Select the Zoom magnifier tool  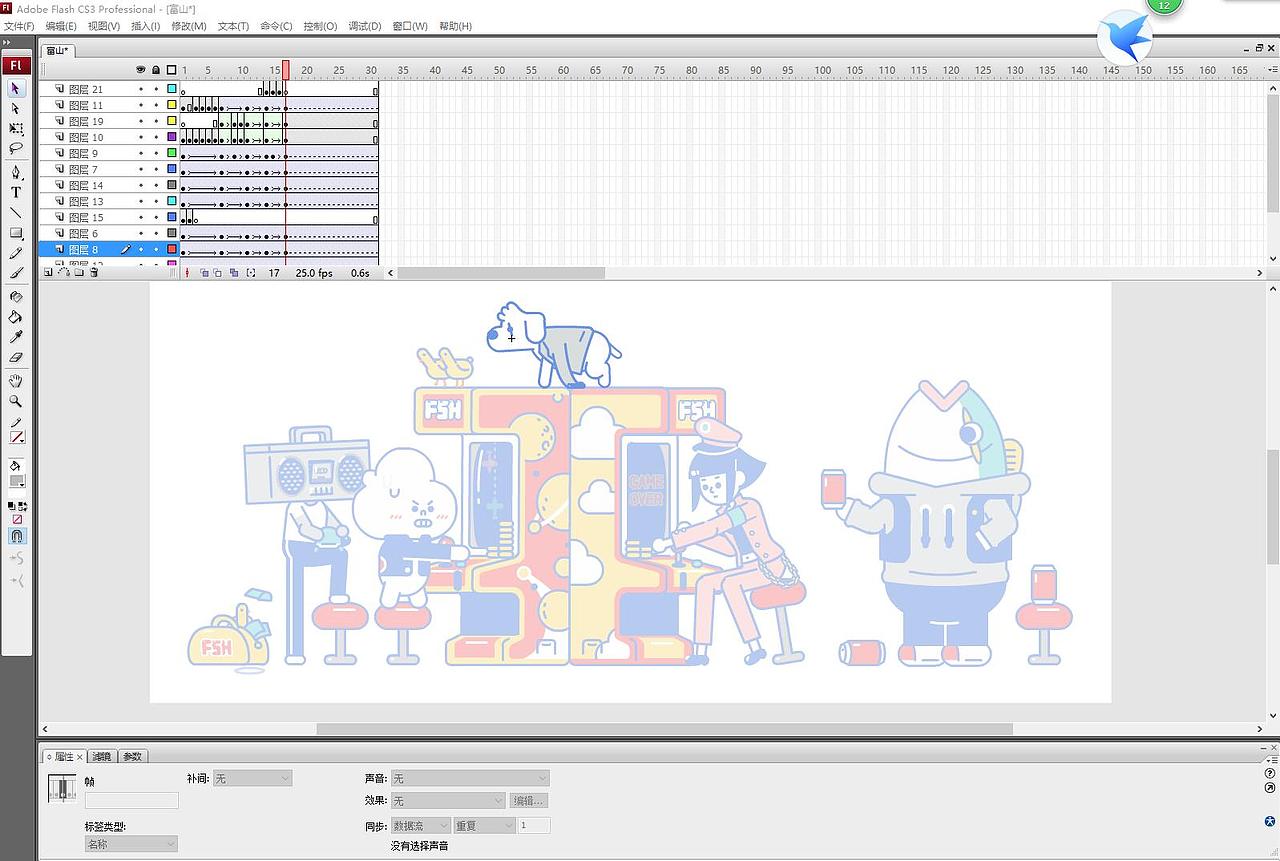pyautogui.click(x=16, y=401)
